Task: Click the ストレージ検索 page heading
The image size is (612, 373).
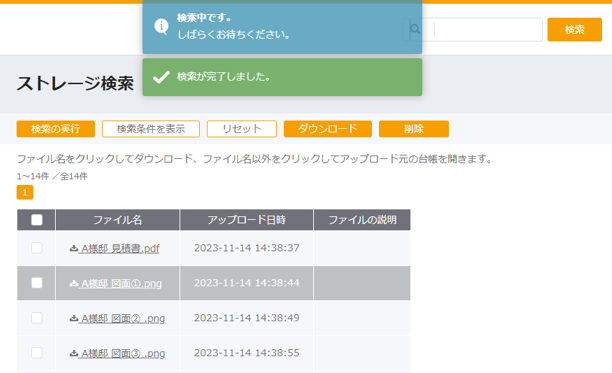Action: 75,83
